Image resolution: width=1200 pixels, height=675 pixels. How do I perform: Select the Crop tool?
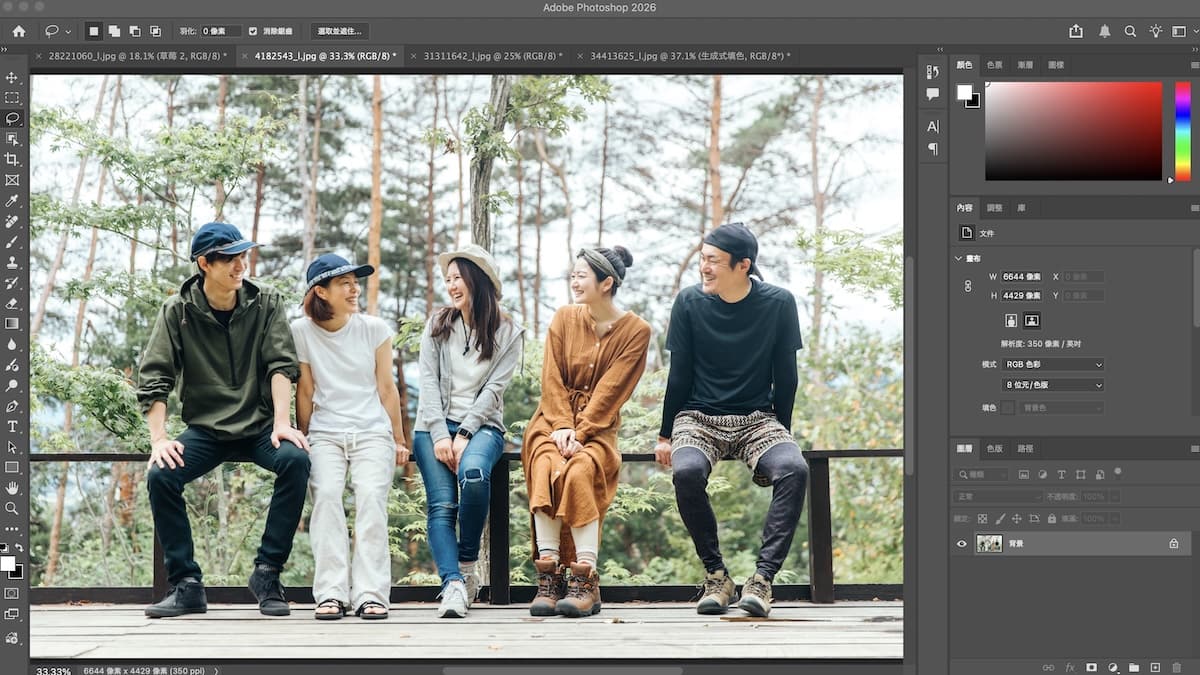12,159
